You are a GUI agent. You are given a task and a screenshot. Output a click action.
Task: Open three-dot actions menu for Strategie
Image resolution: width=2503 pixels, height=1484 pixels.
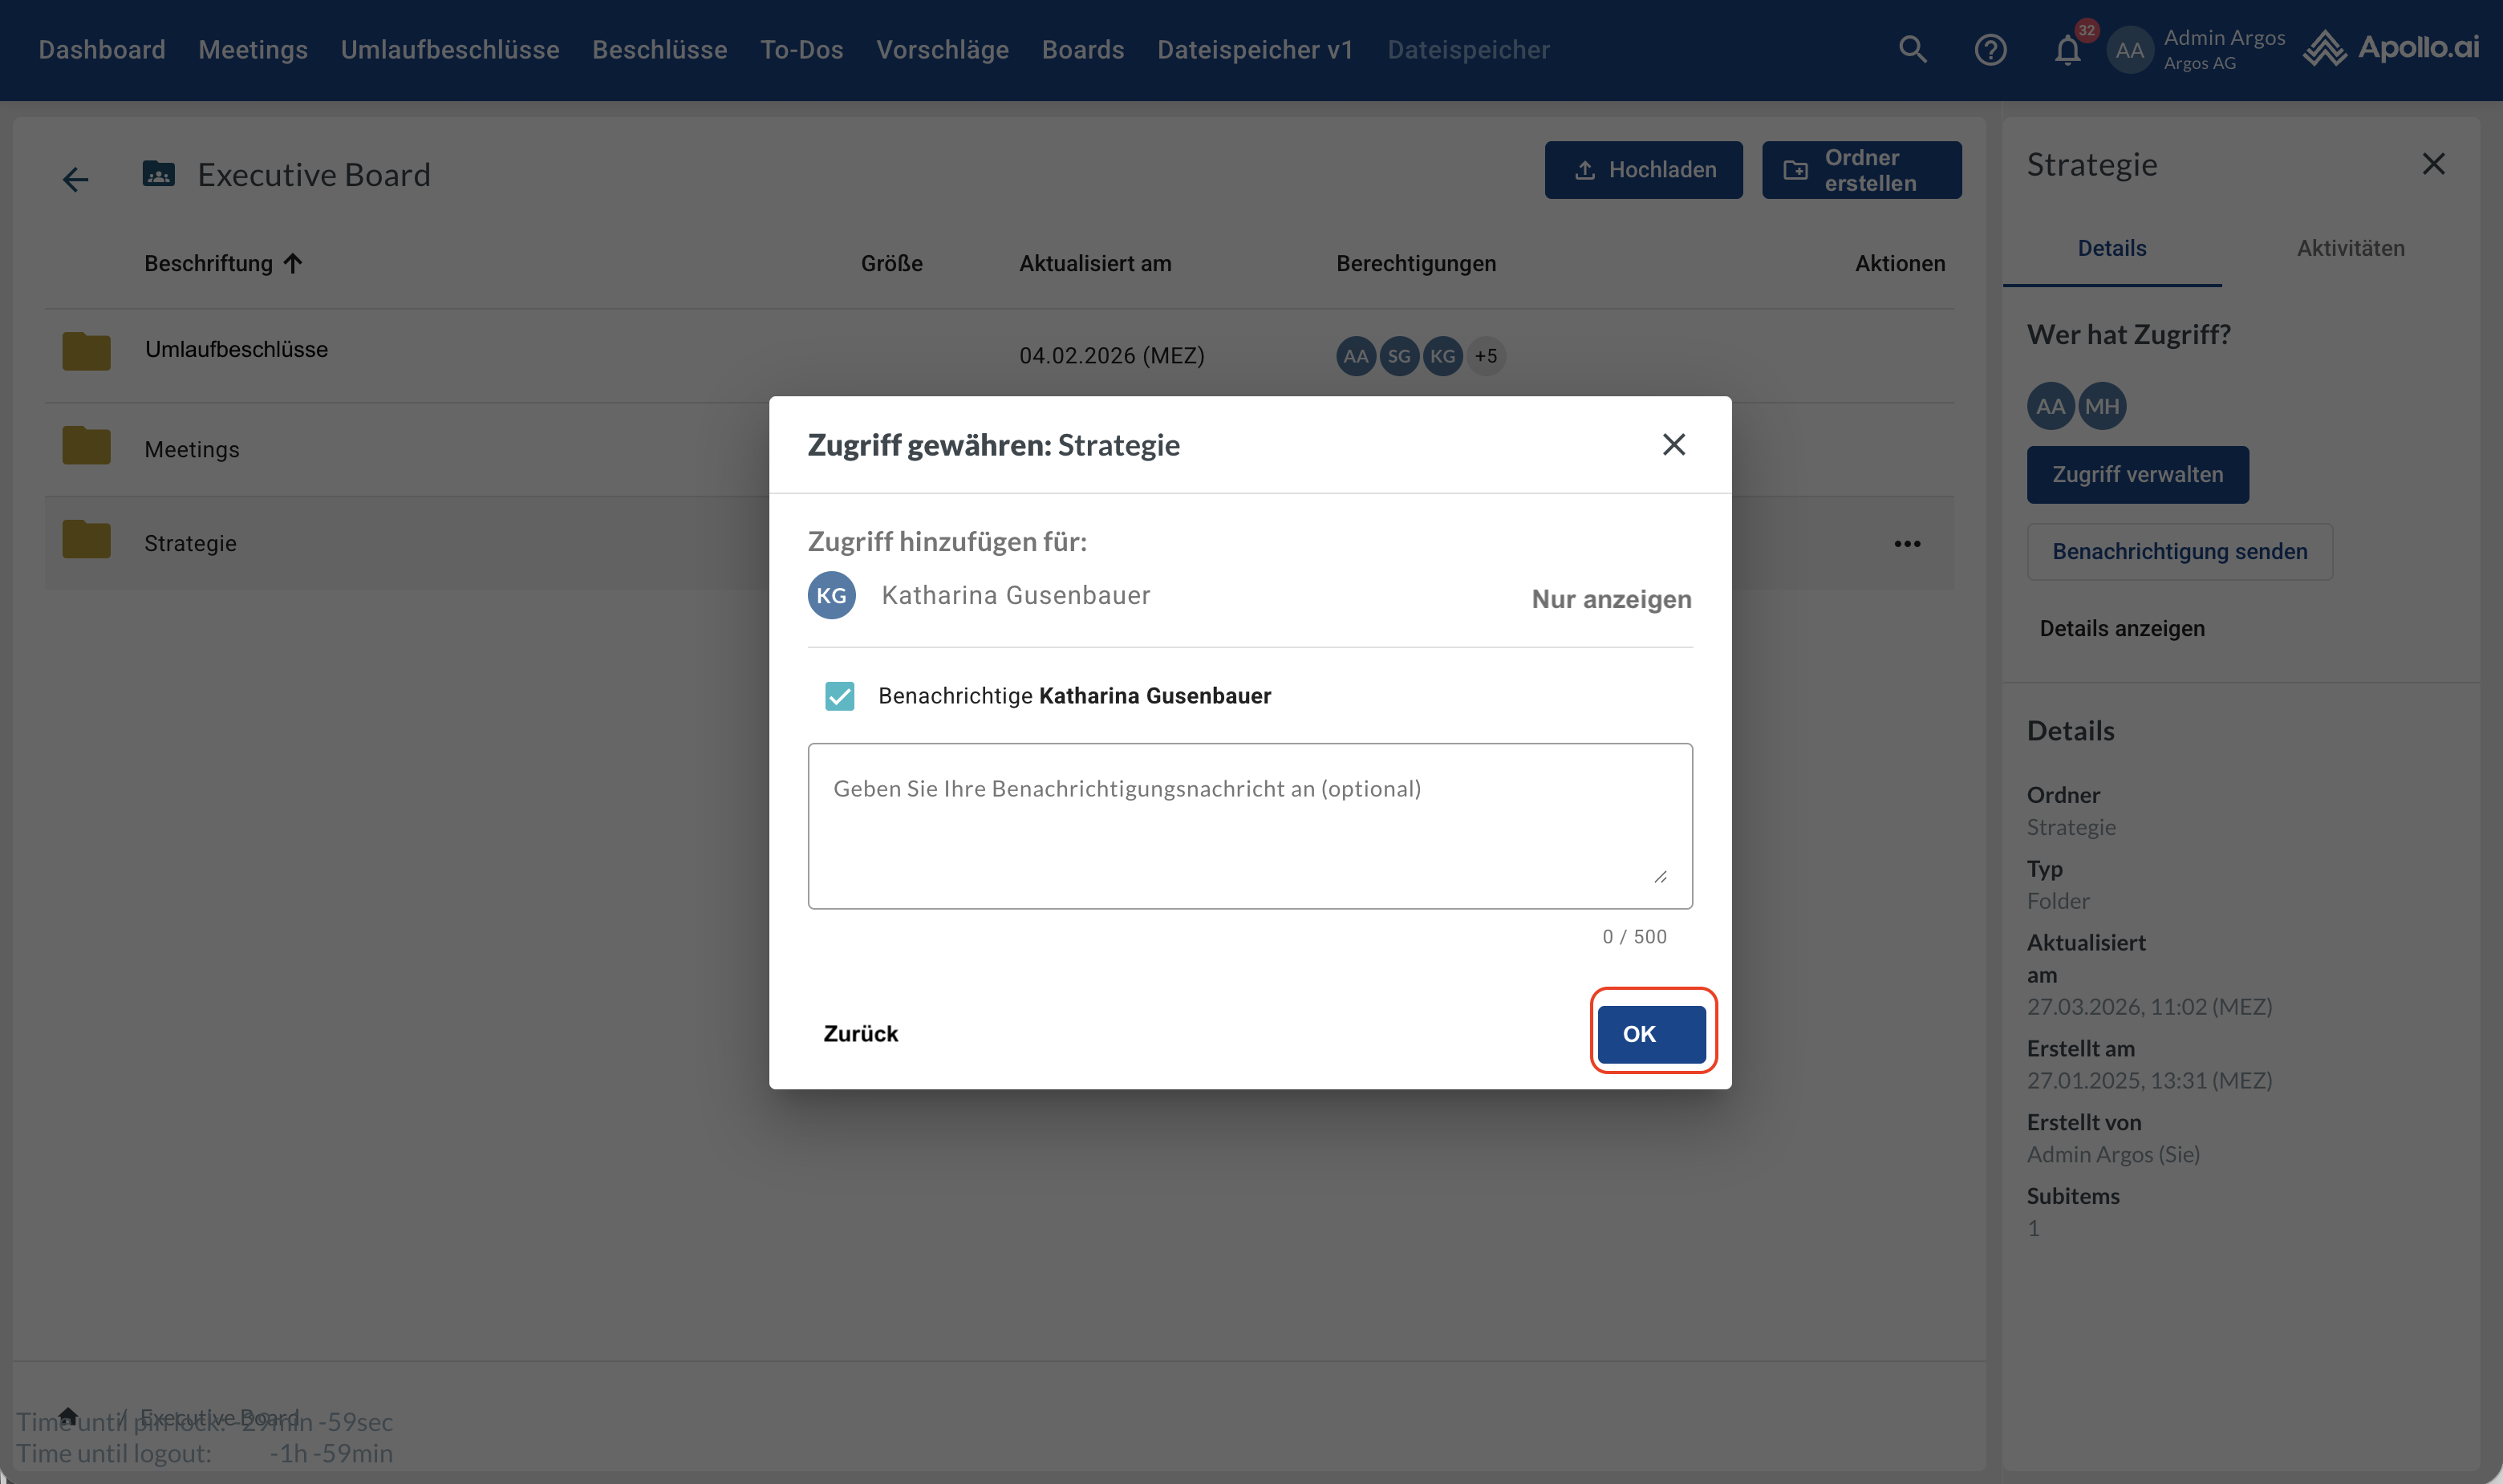[x=1906, y=544]
